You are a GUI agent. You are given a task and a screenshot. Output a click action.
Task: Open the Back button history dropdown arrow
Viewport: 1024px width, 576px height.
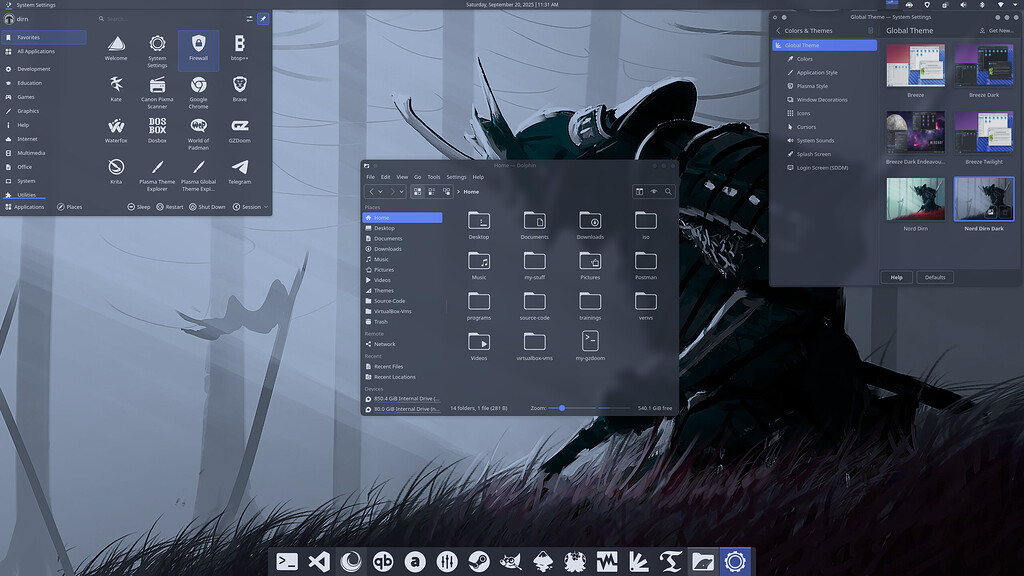[381, 191]
